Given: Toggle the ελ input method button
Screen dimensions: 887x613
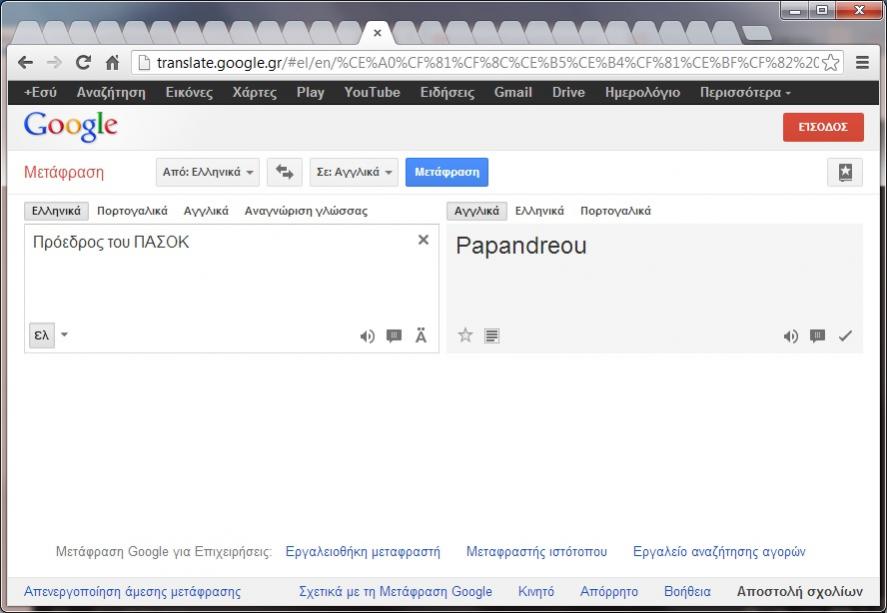Looking at the screenshot, I should 42,335.
